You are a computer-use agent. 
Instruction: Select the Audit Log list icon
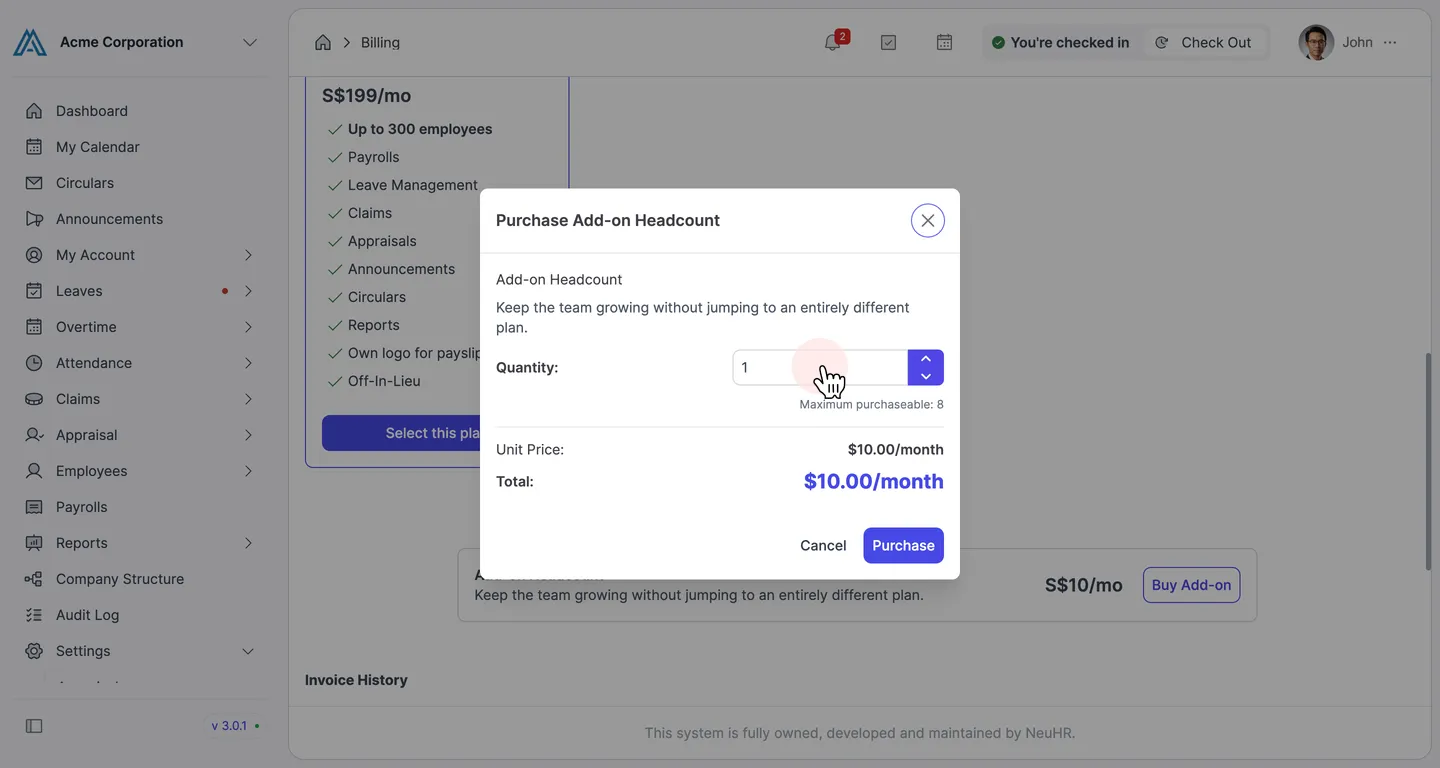[x=34, y=615]
